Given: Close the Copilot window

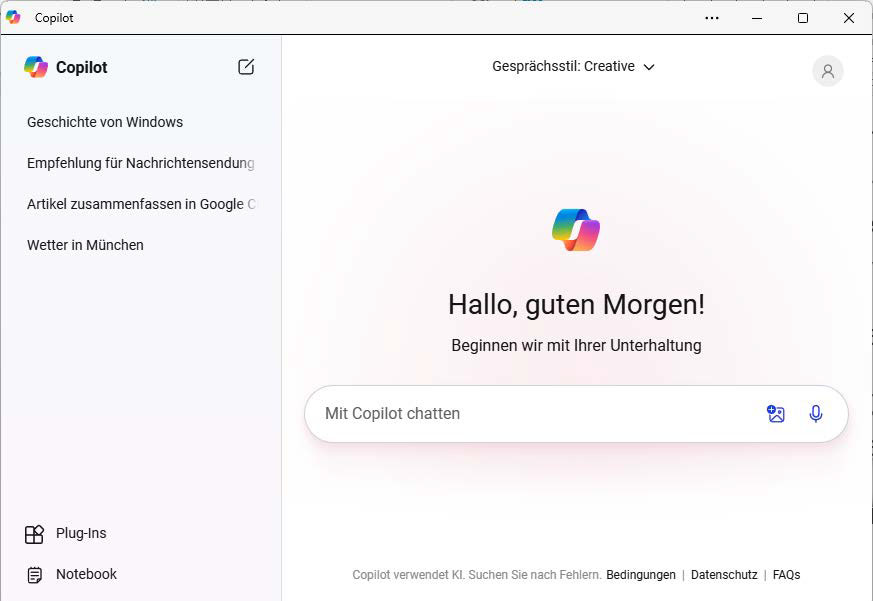Looking at the screenshot, I should pyautogui.click(x=849, y=18).
